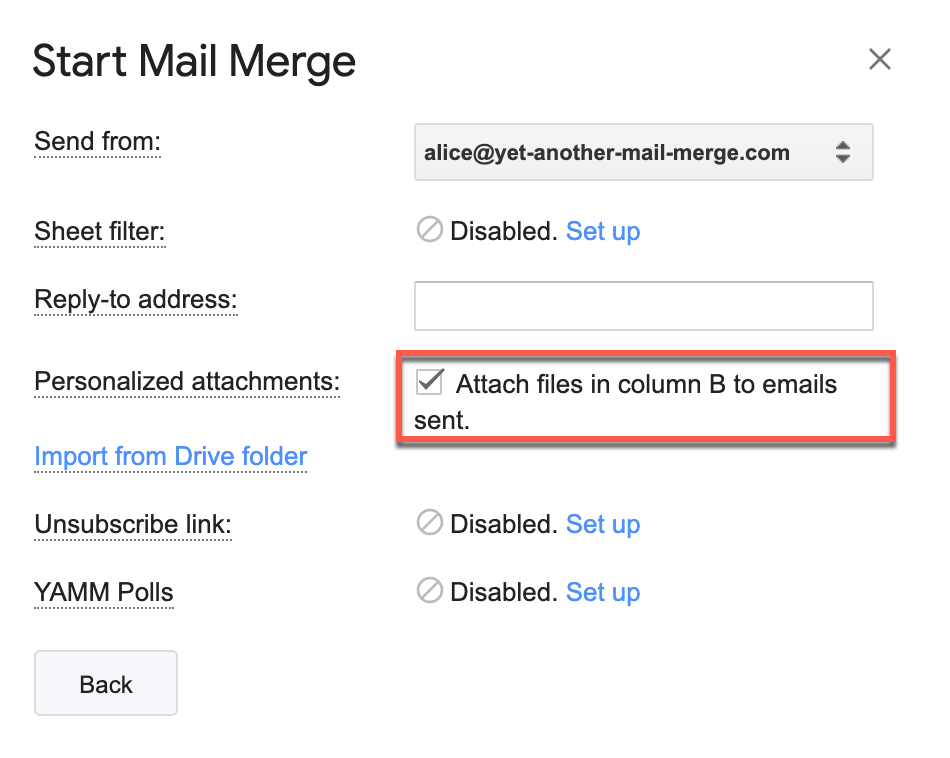This screenshot has width=950, height=758.
Task: Click the YAMM Polls label
Action: (104, 591)
